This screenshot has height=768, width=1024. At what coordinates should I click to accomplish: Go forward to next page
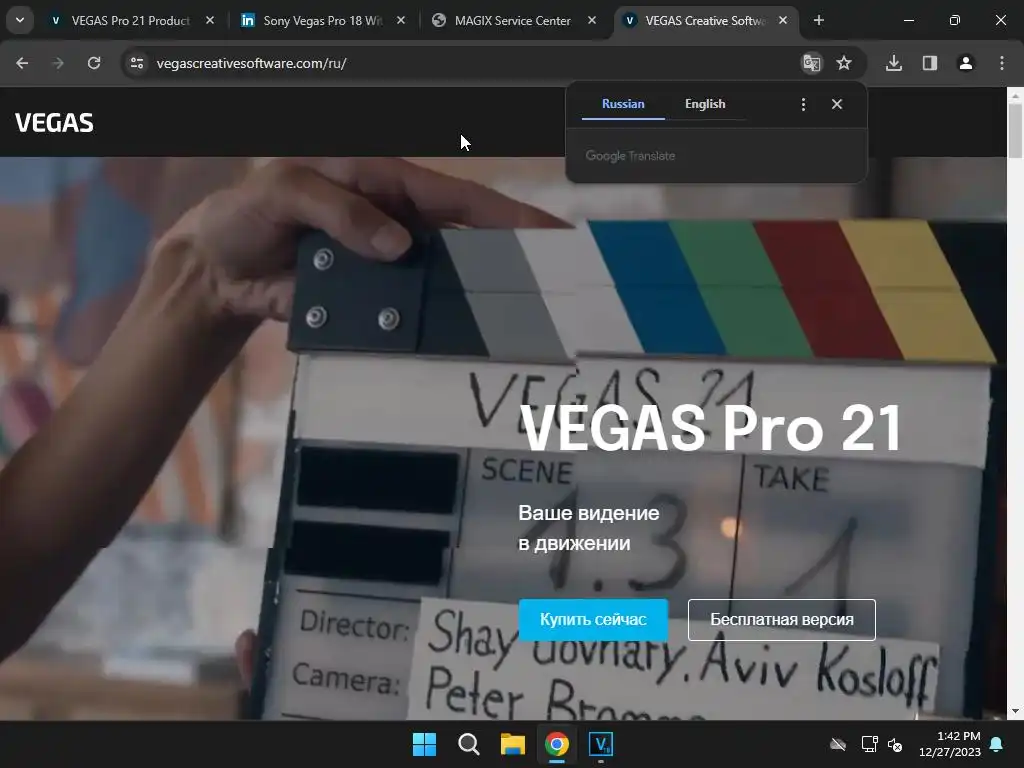point(58,63)
